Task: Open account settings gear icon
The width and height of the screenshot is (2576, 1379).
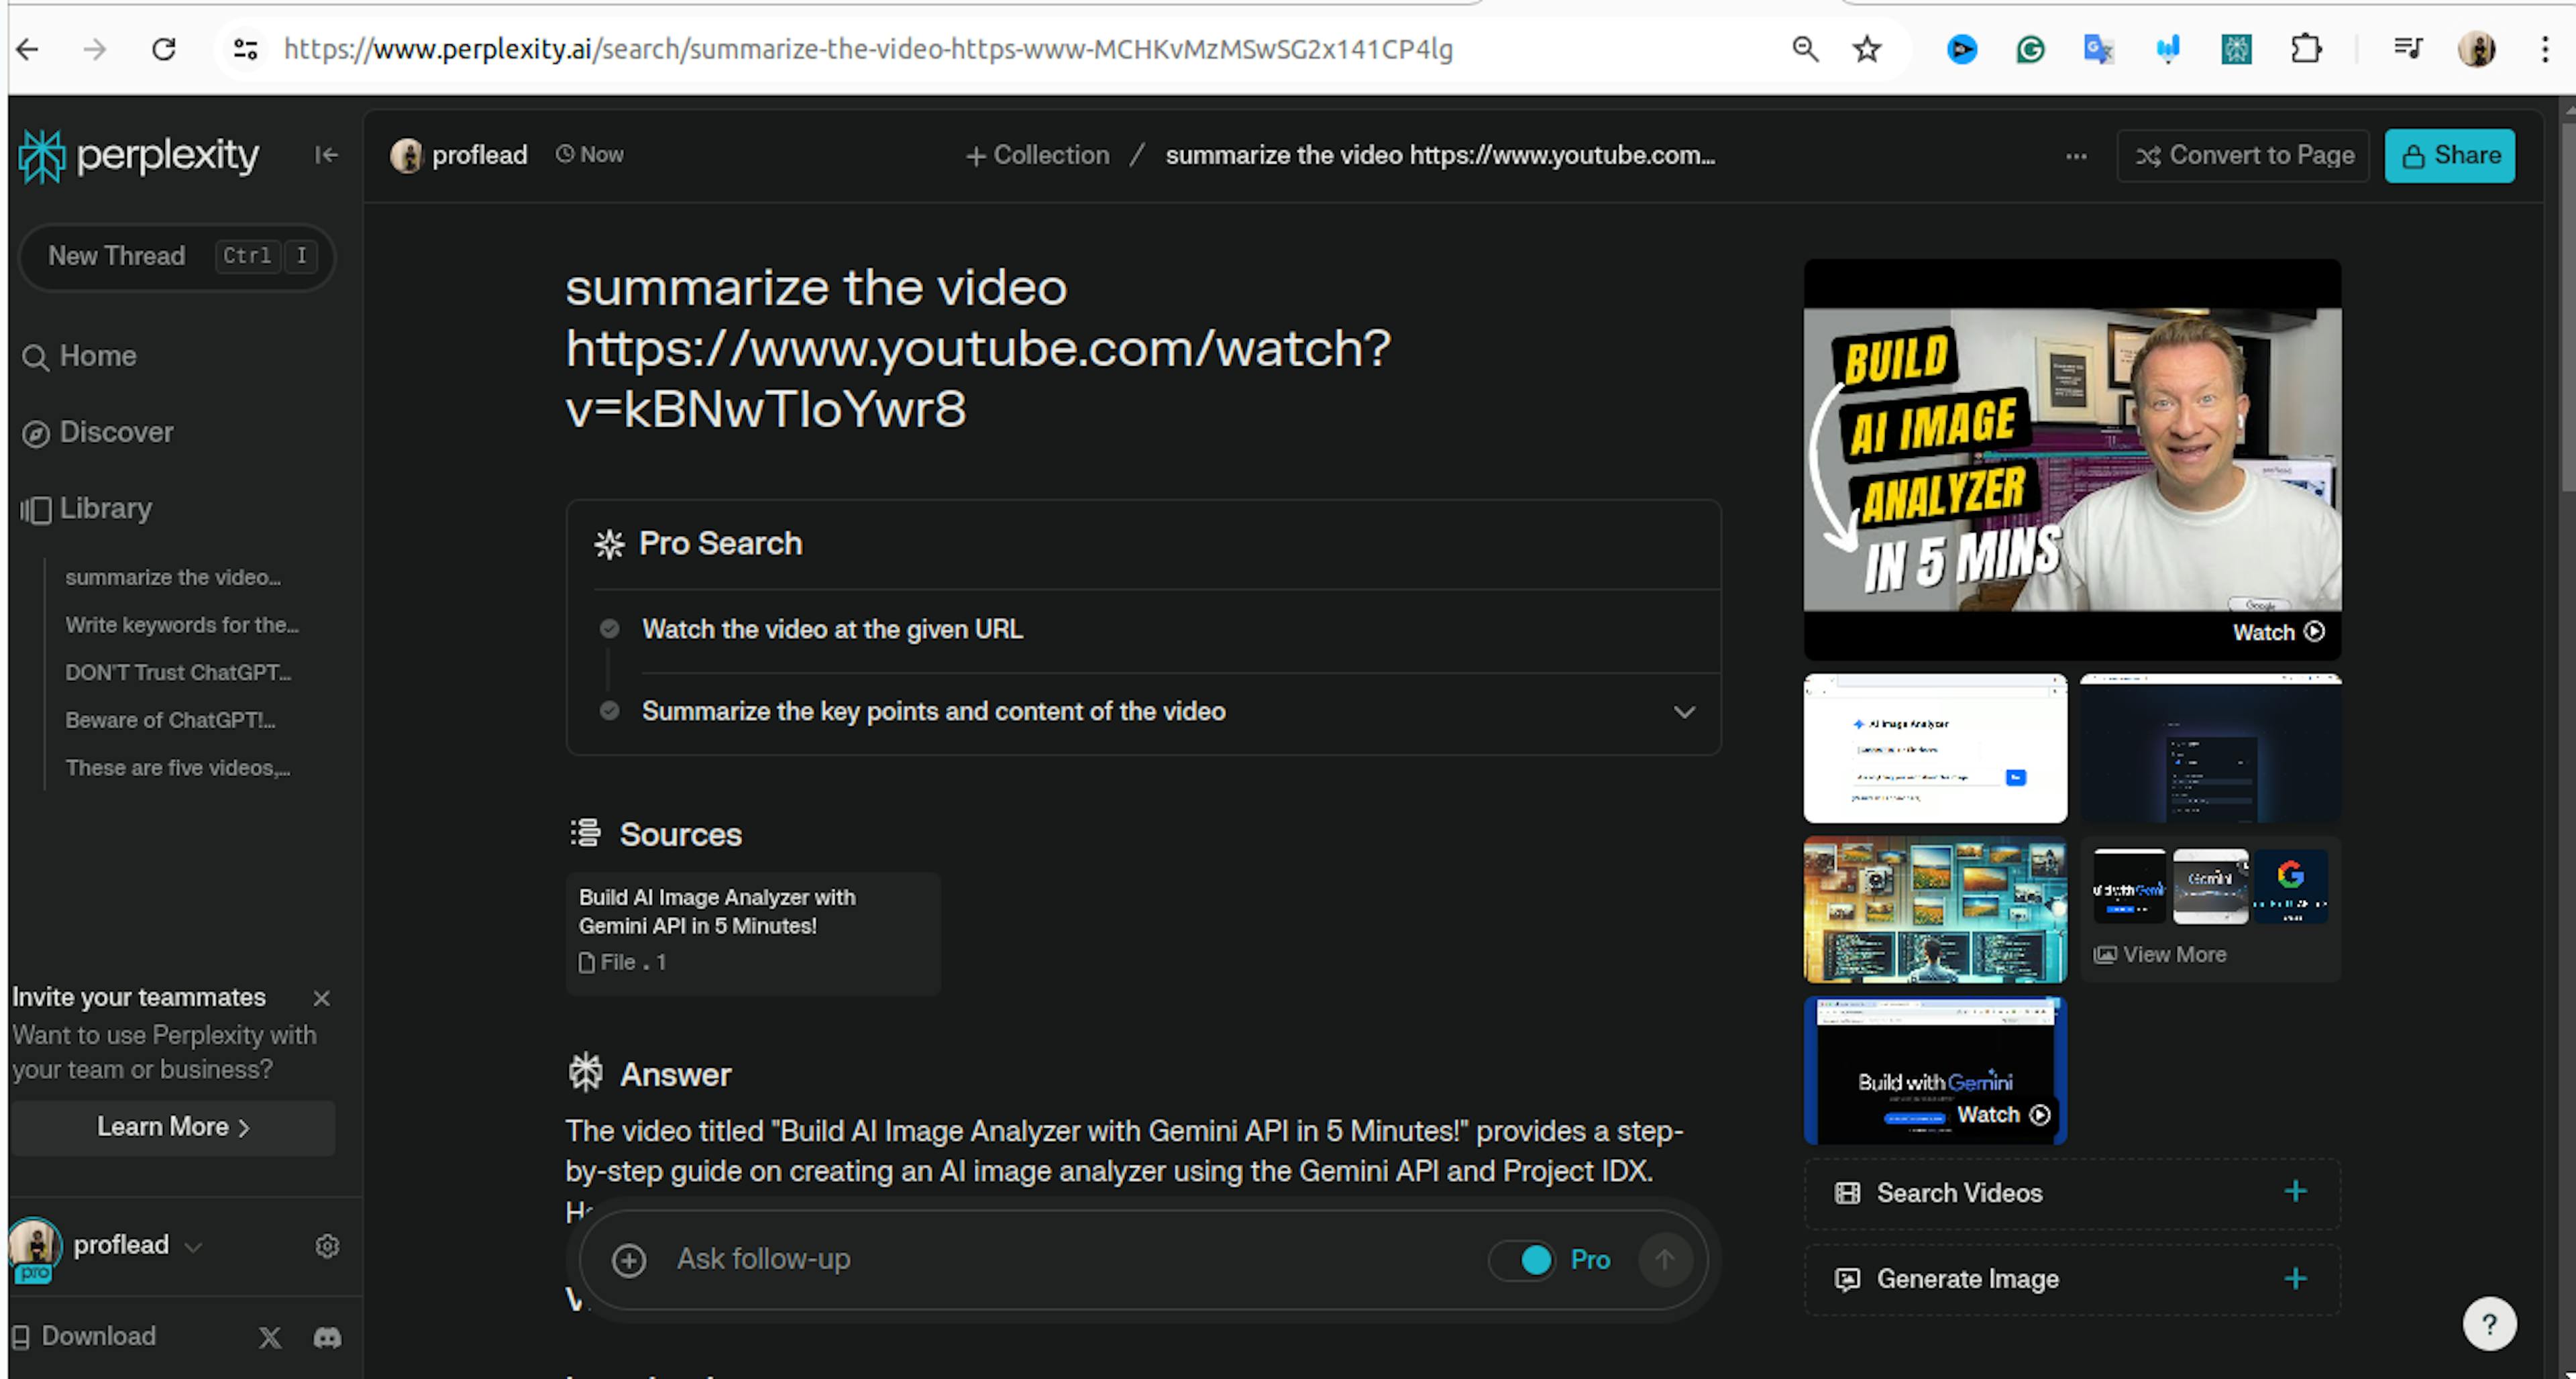Action: pyautogui.click(x=327, y=1246)
